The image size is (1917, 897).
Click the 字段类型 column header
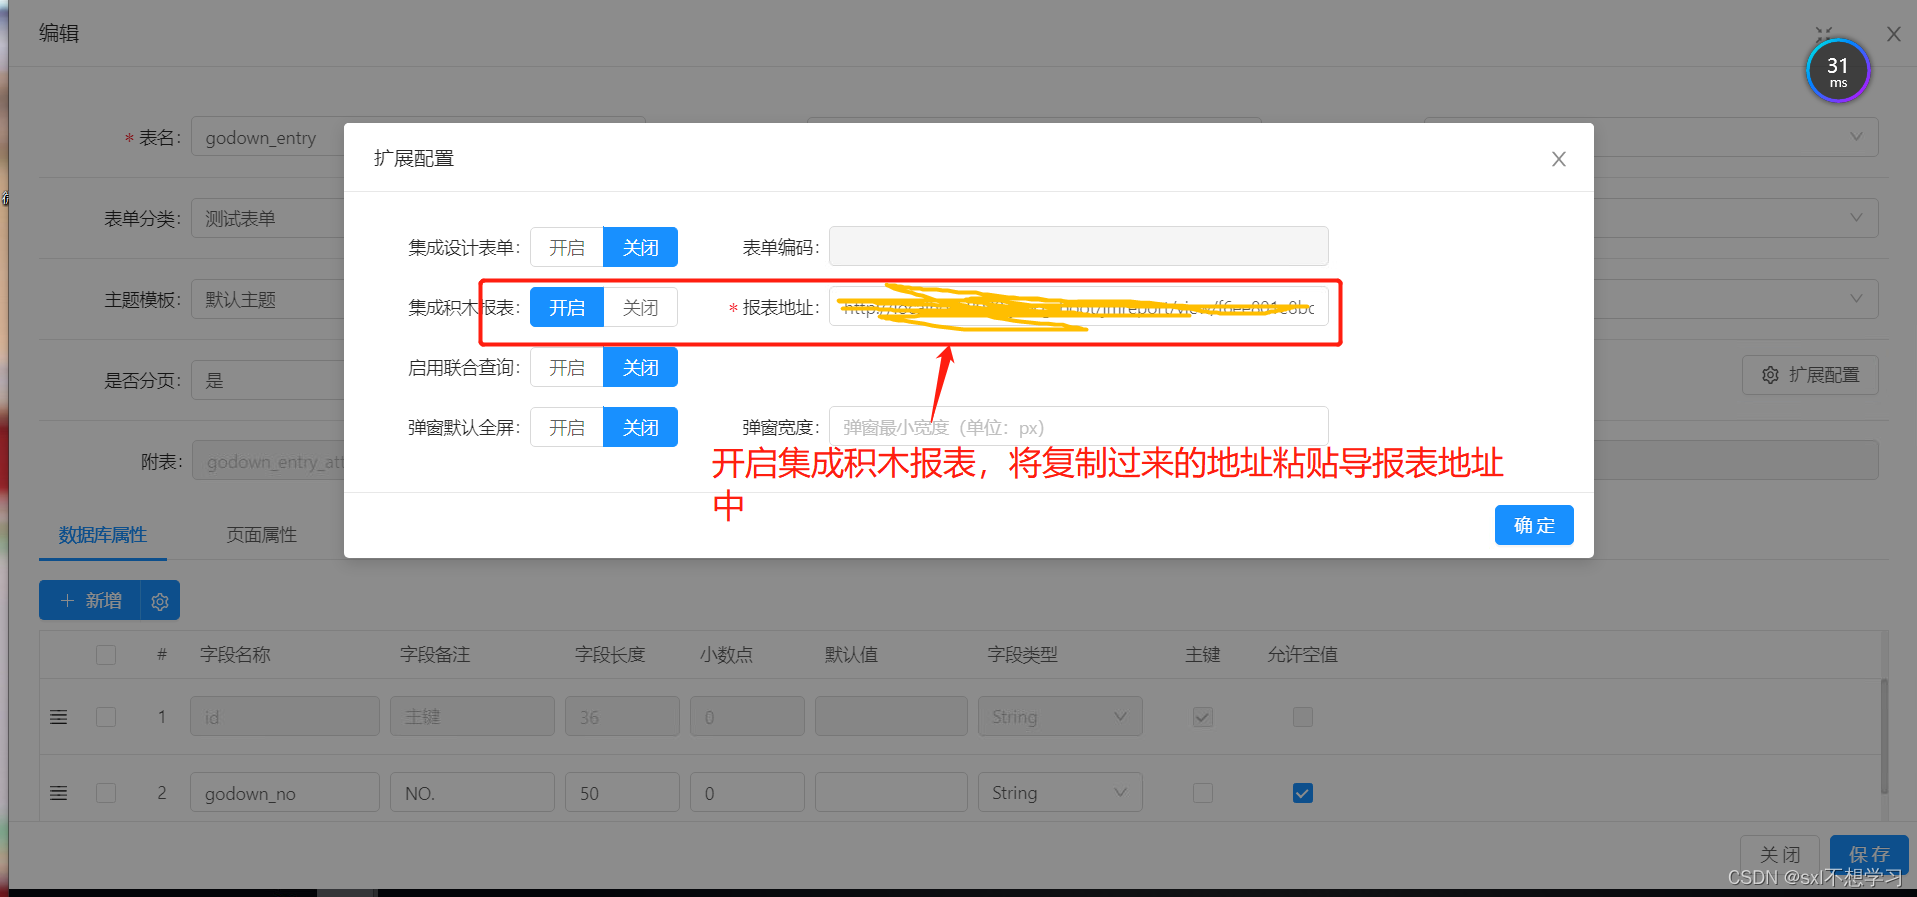1022,655
